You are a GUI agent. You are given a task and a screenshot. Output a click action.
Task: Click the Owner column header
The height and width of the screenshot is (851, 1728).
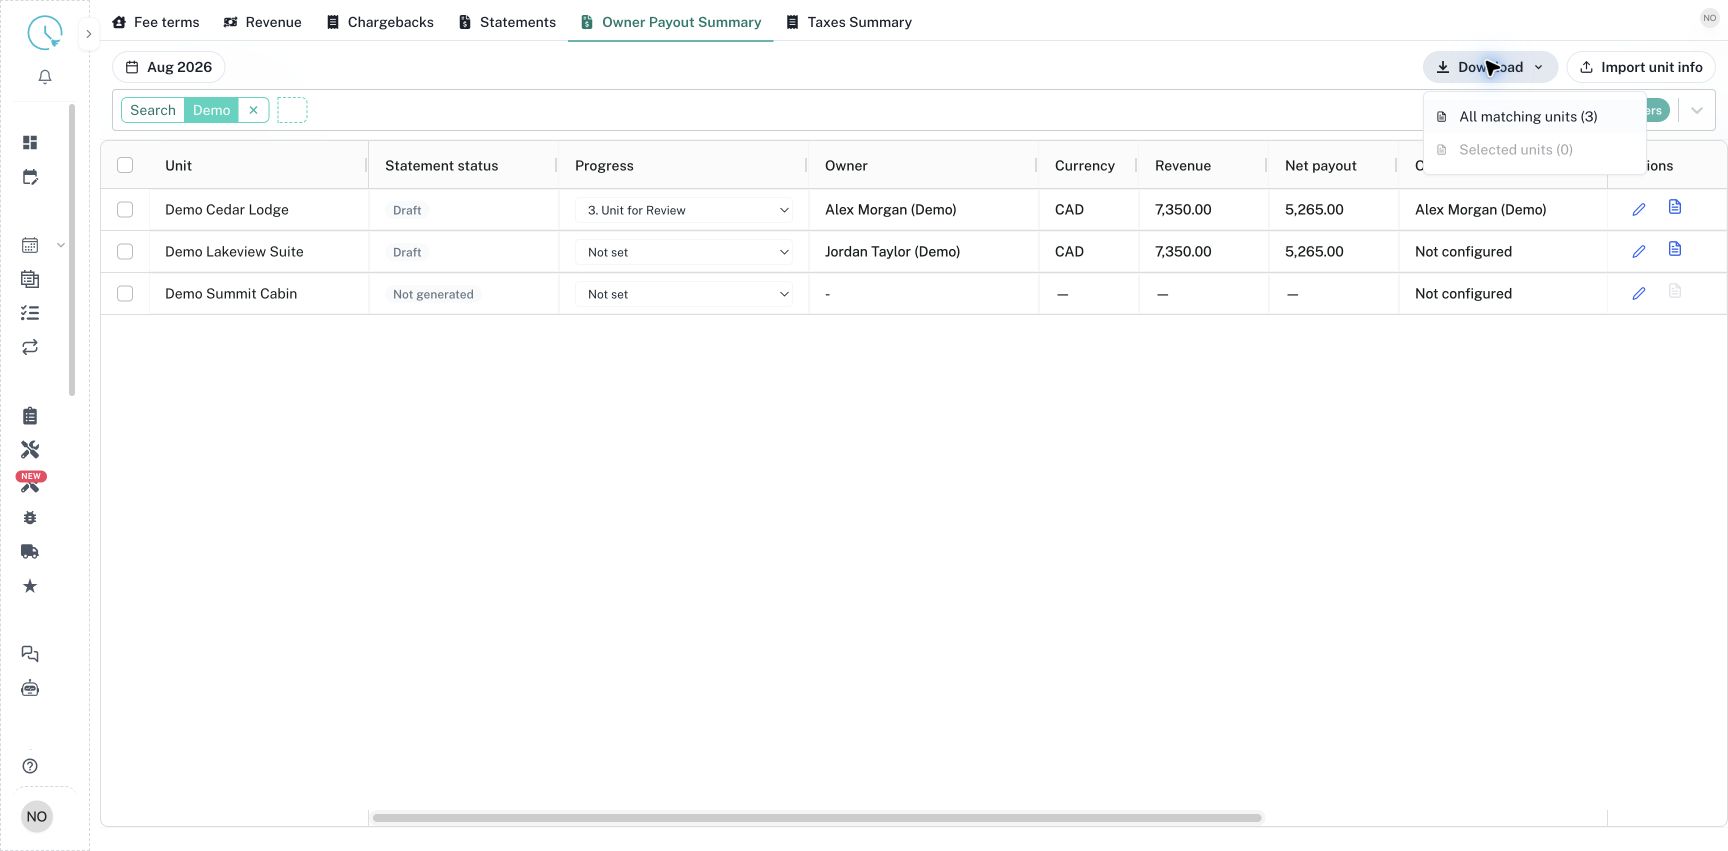click(x=846, y=166)
